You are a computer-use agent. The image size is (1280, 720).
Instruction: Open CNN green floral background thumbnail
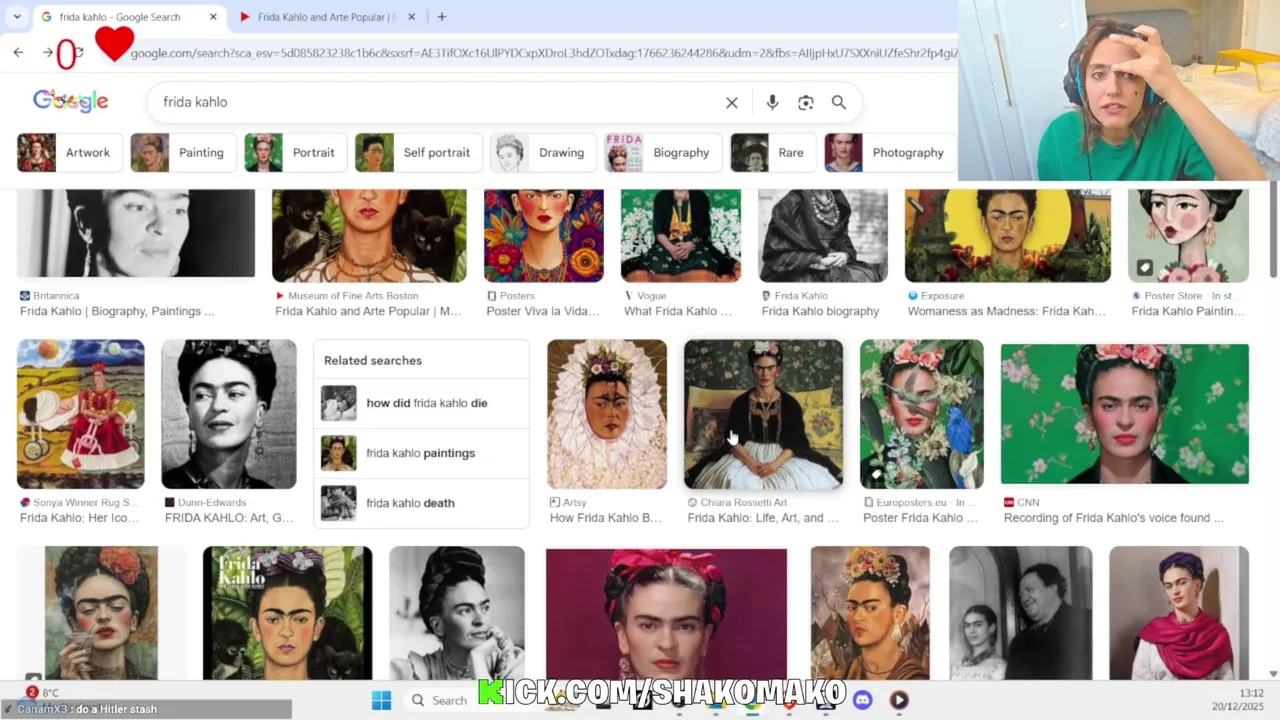(1125, 414)
